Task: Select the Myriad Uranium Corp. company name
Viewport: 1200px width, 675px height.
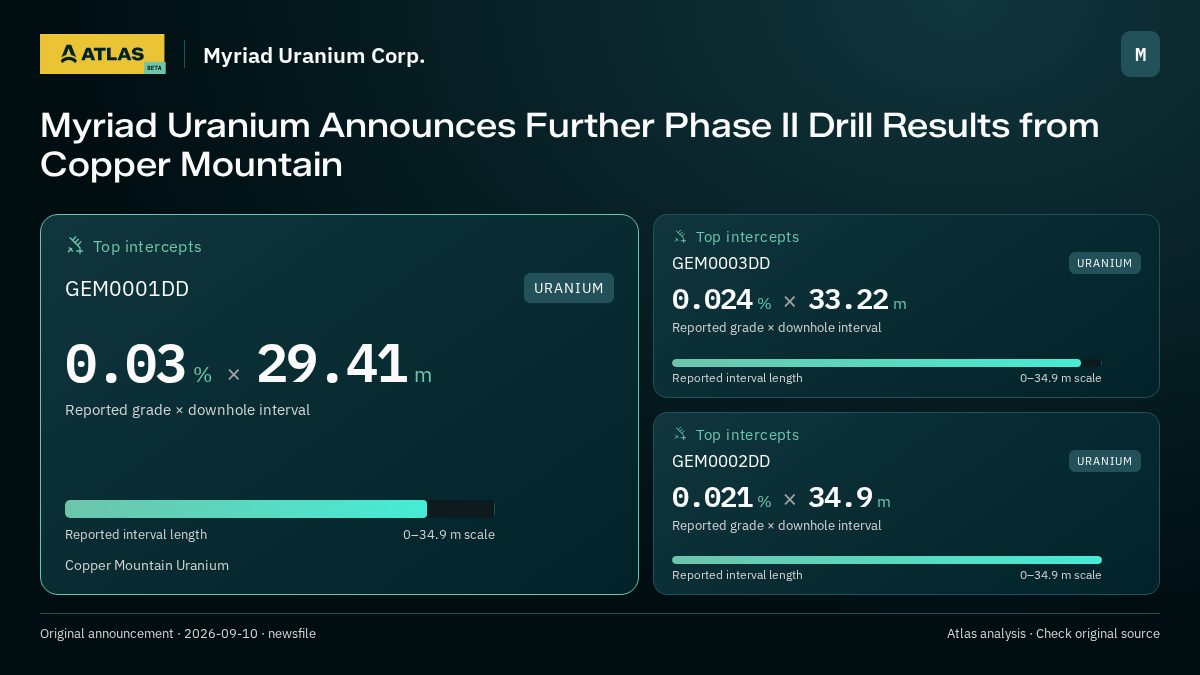Action: (x=314, y=56)
